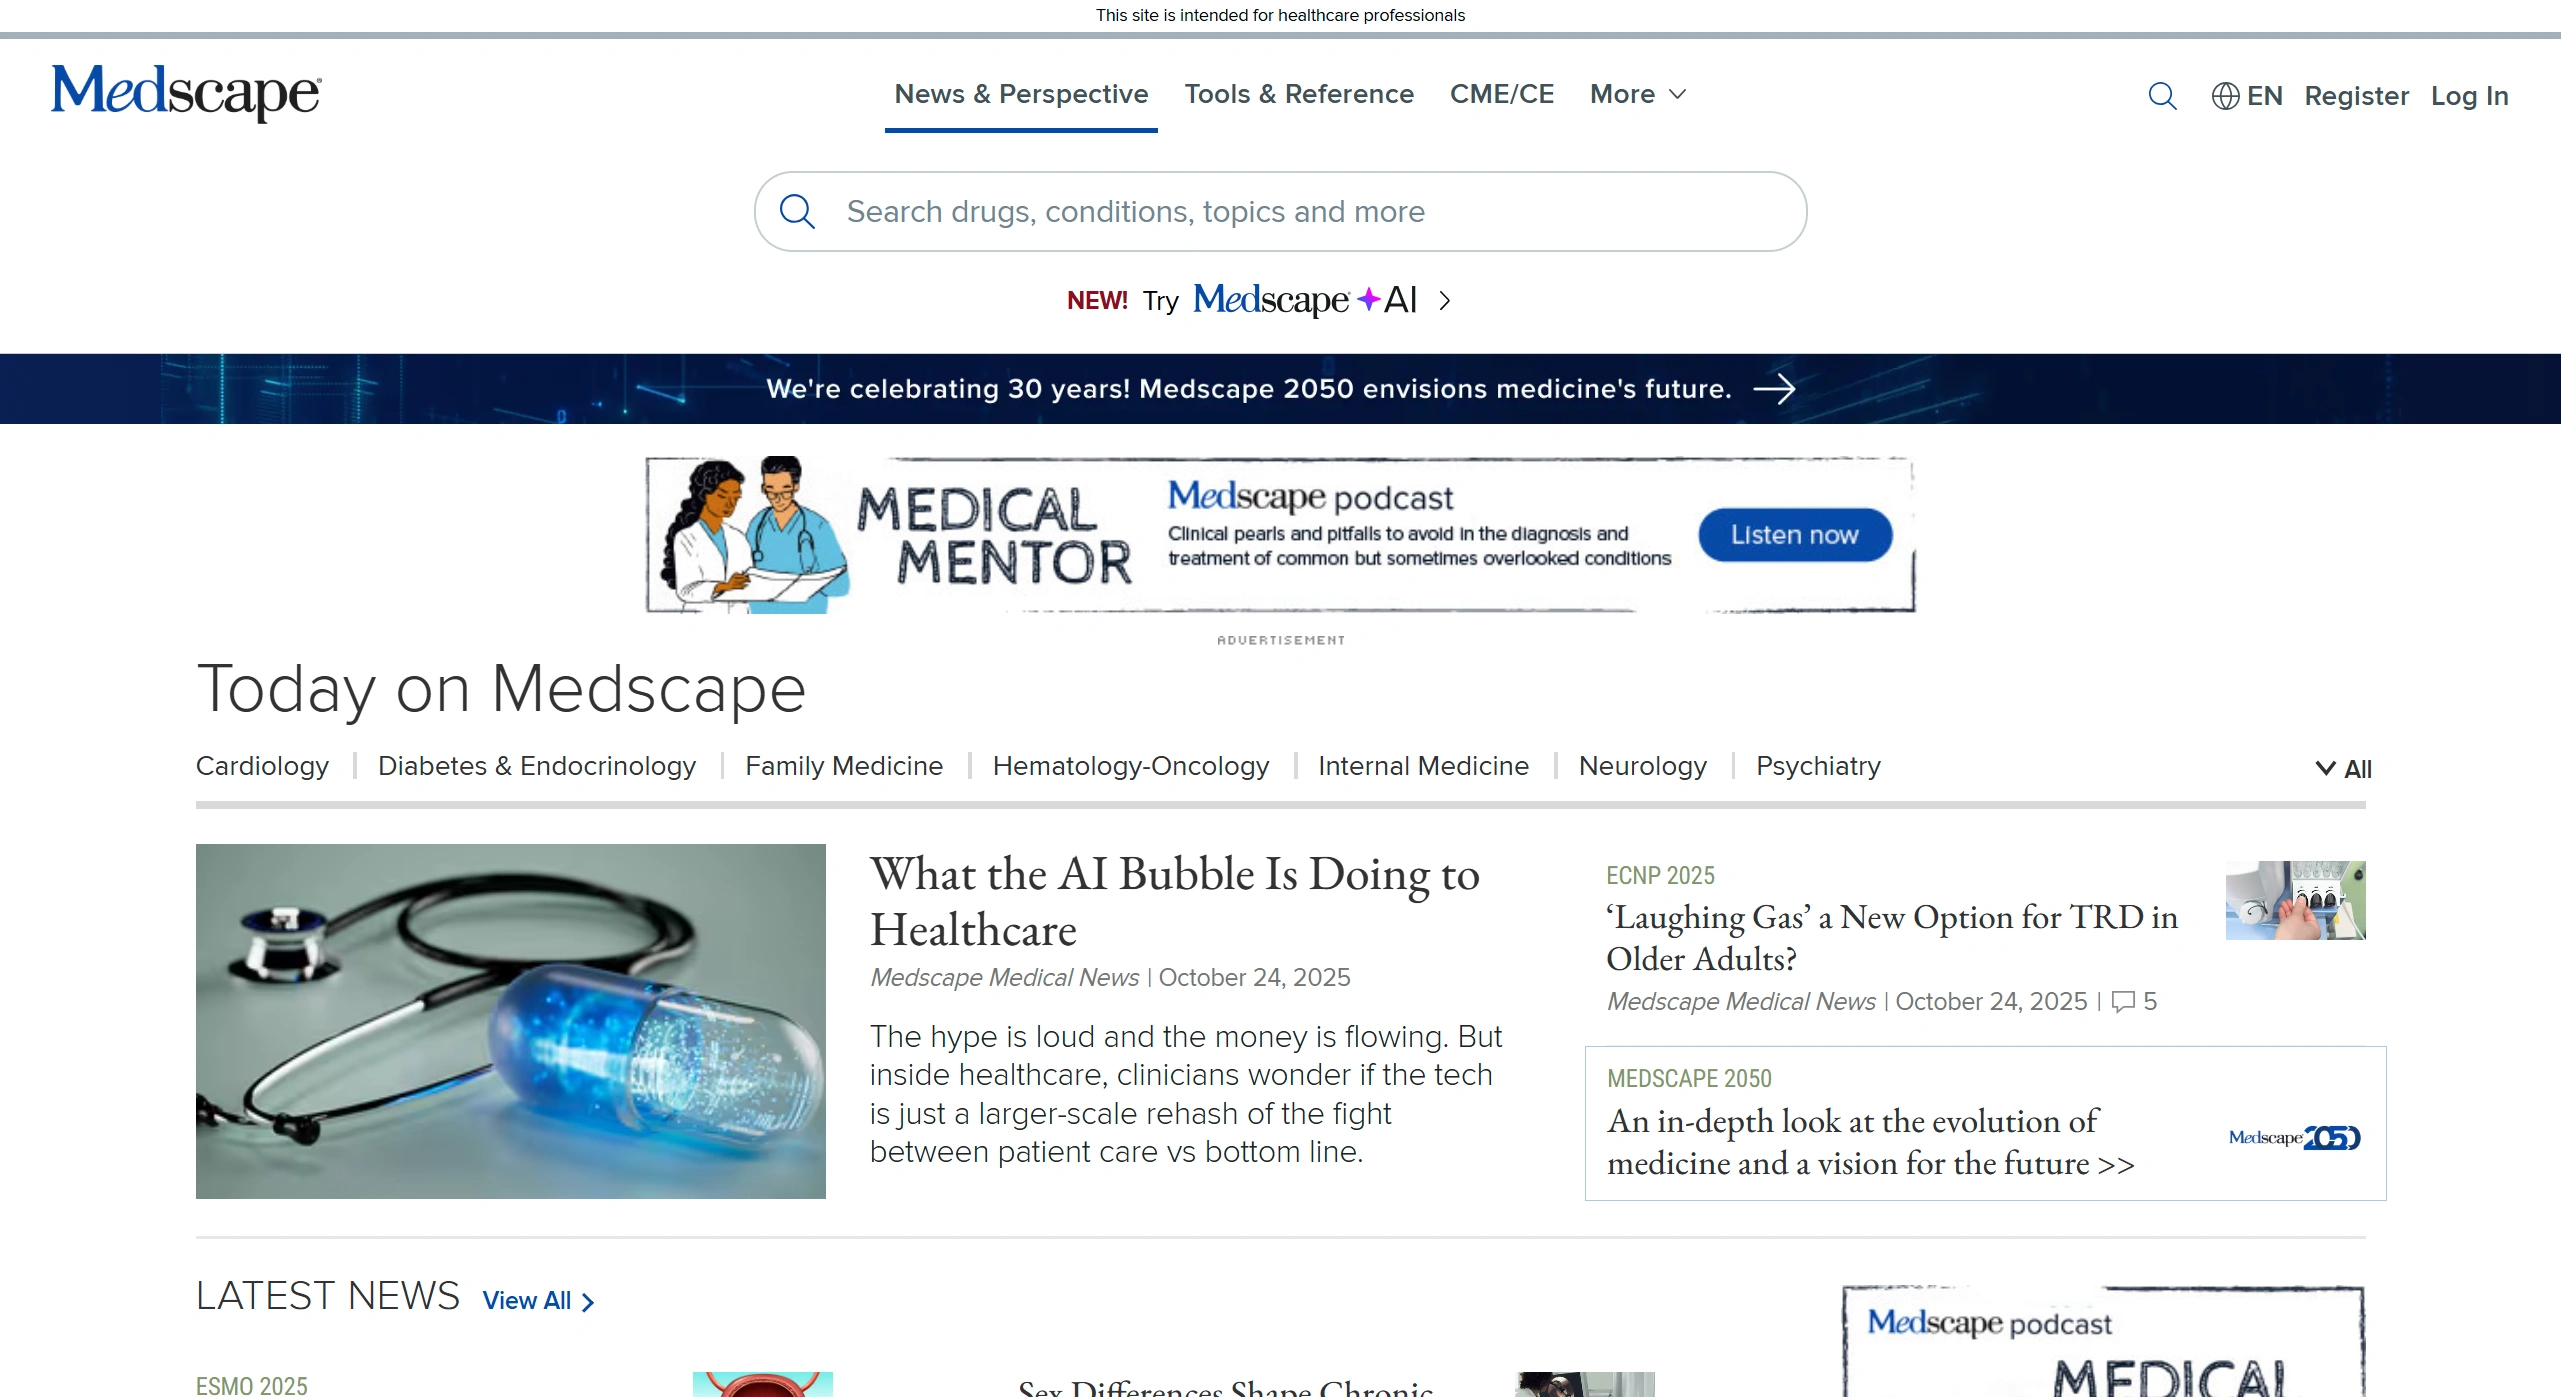
Task: Open the Medscape AI logo link
Action: point(1304,299)
